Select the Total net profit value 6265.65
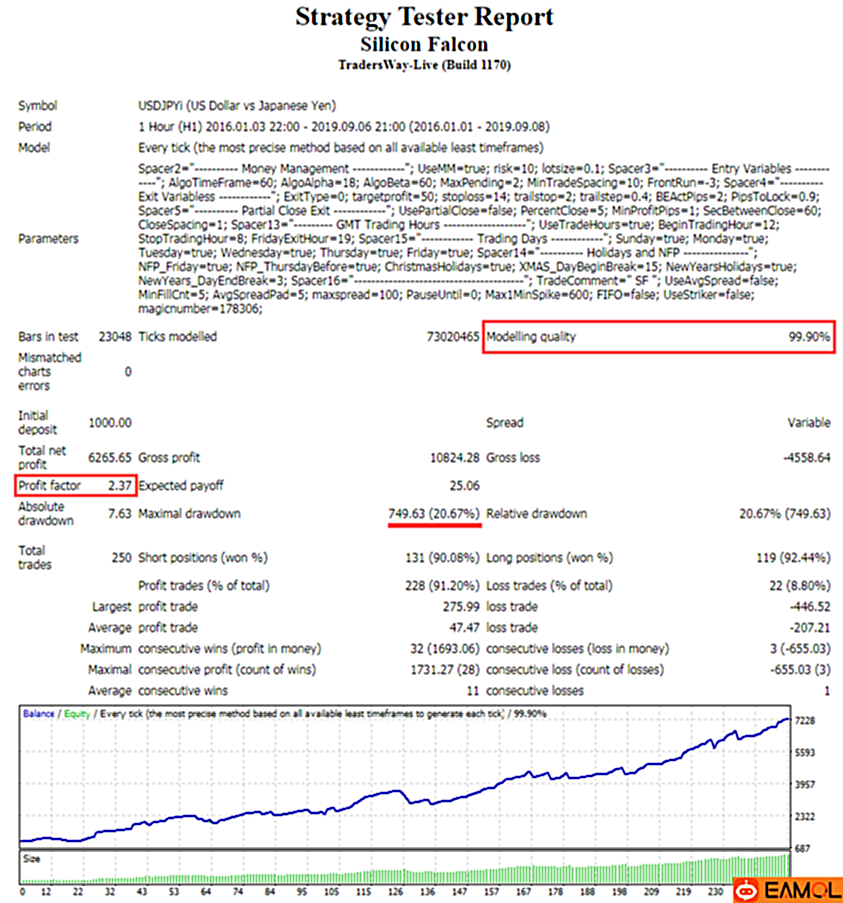The image size is (843, 903). [110, 458]
